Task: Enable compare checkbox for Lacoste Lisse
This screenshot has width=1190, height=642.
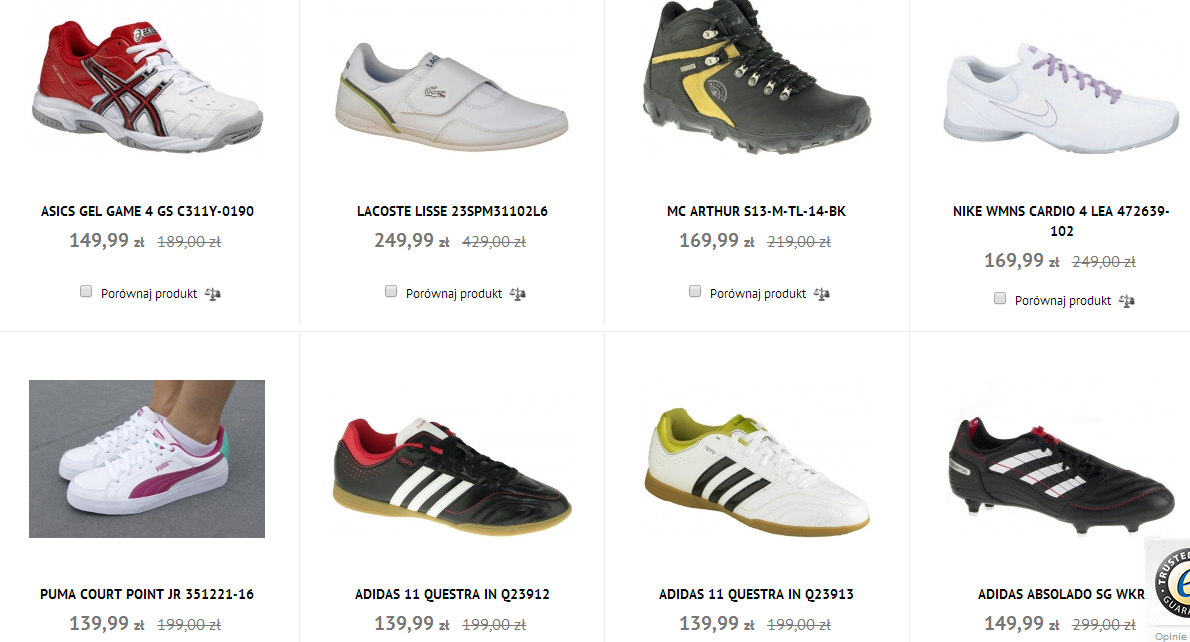Action: (391, 291)
